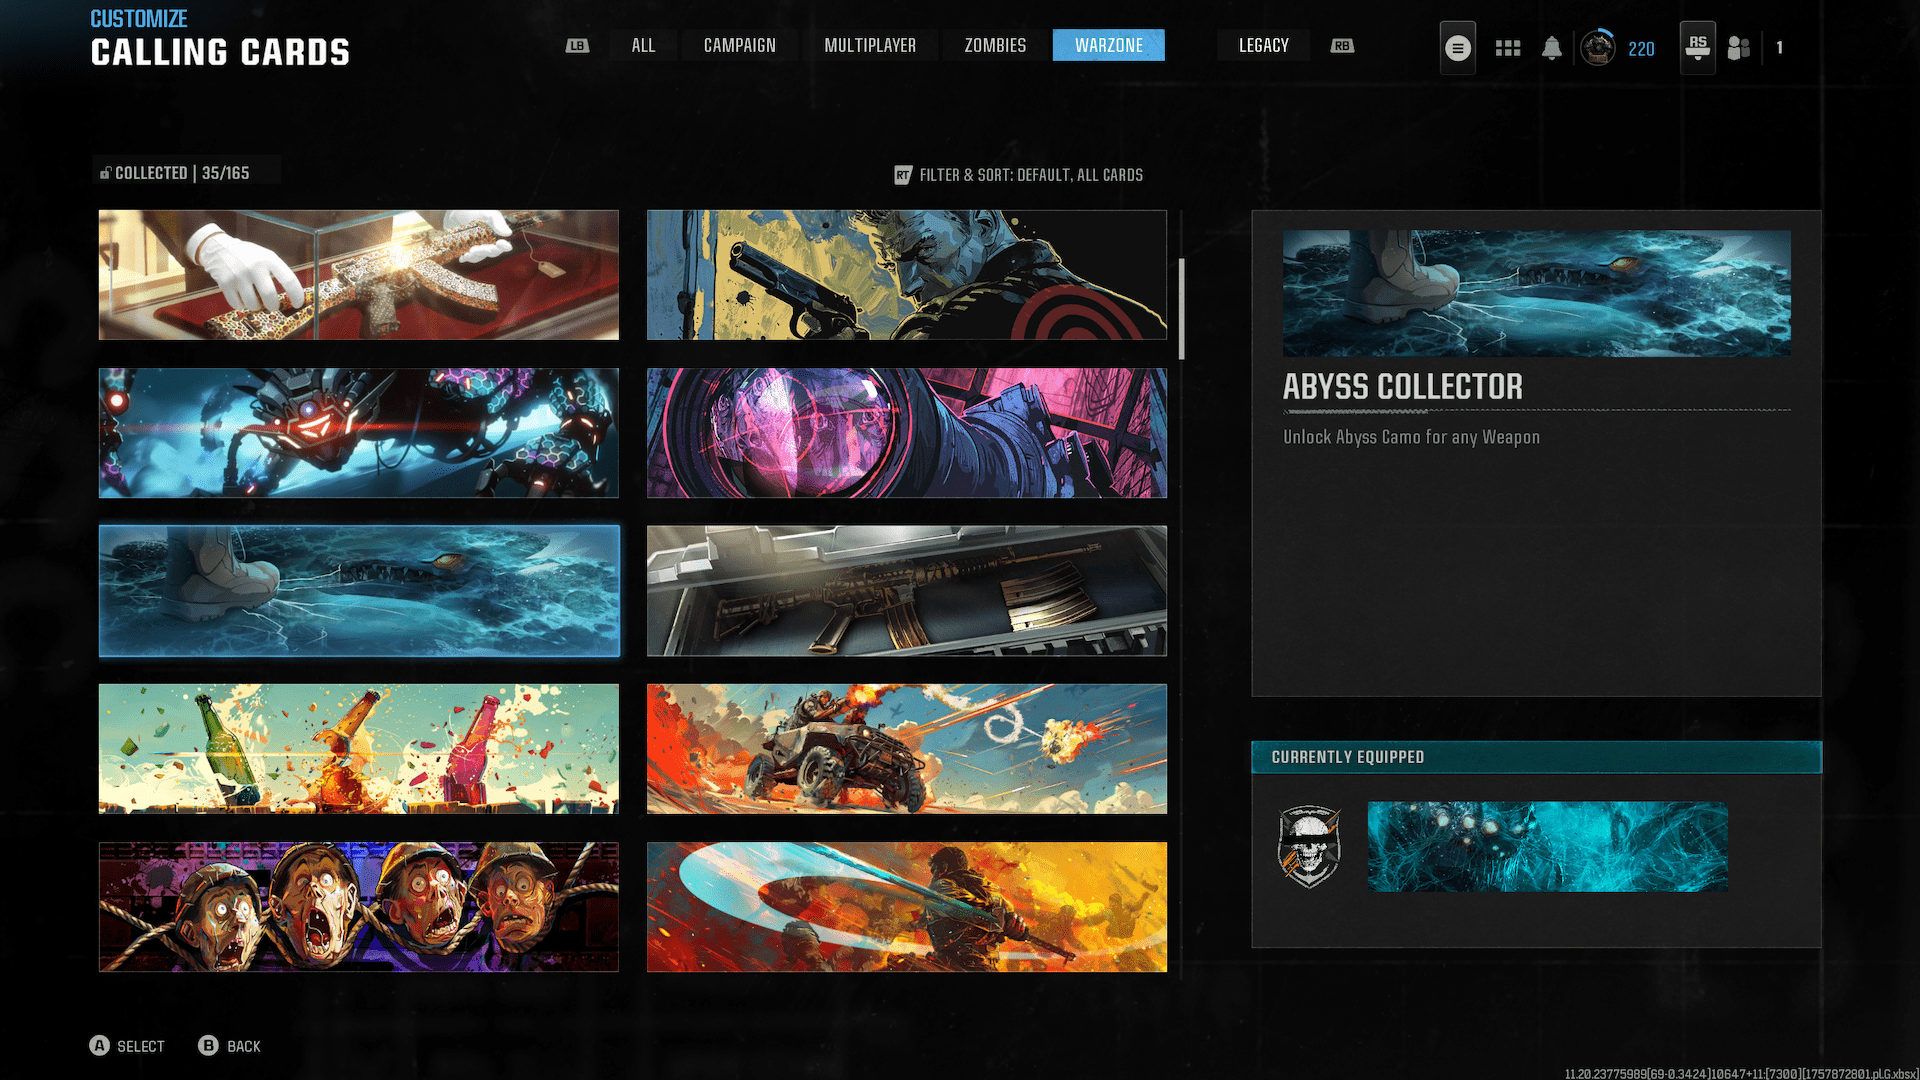1920x1080 pixels.
Task: Select the currently equipped calling card
Action: pyautogui.click(x=1548, y=846)
